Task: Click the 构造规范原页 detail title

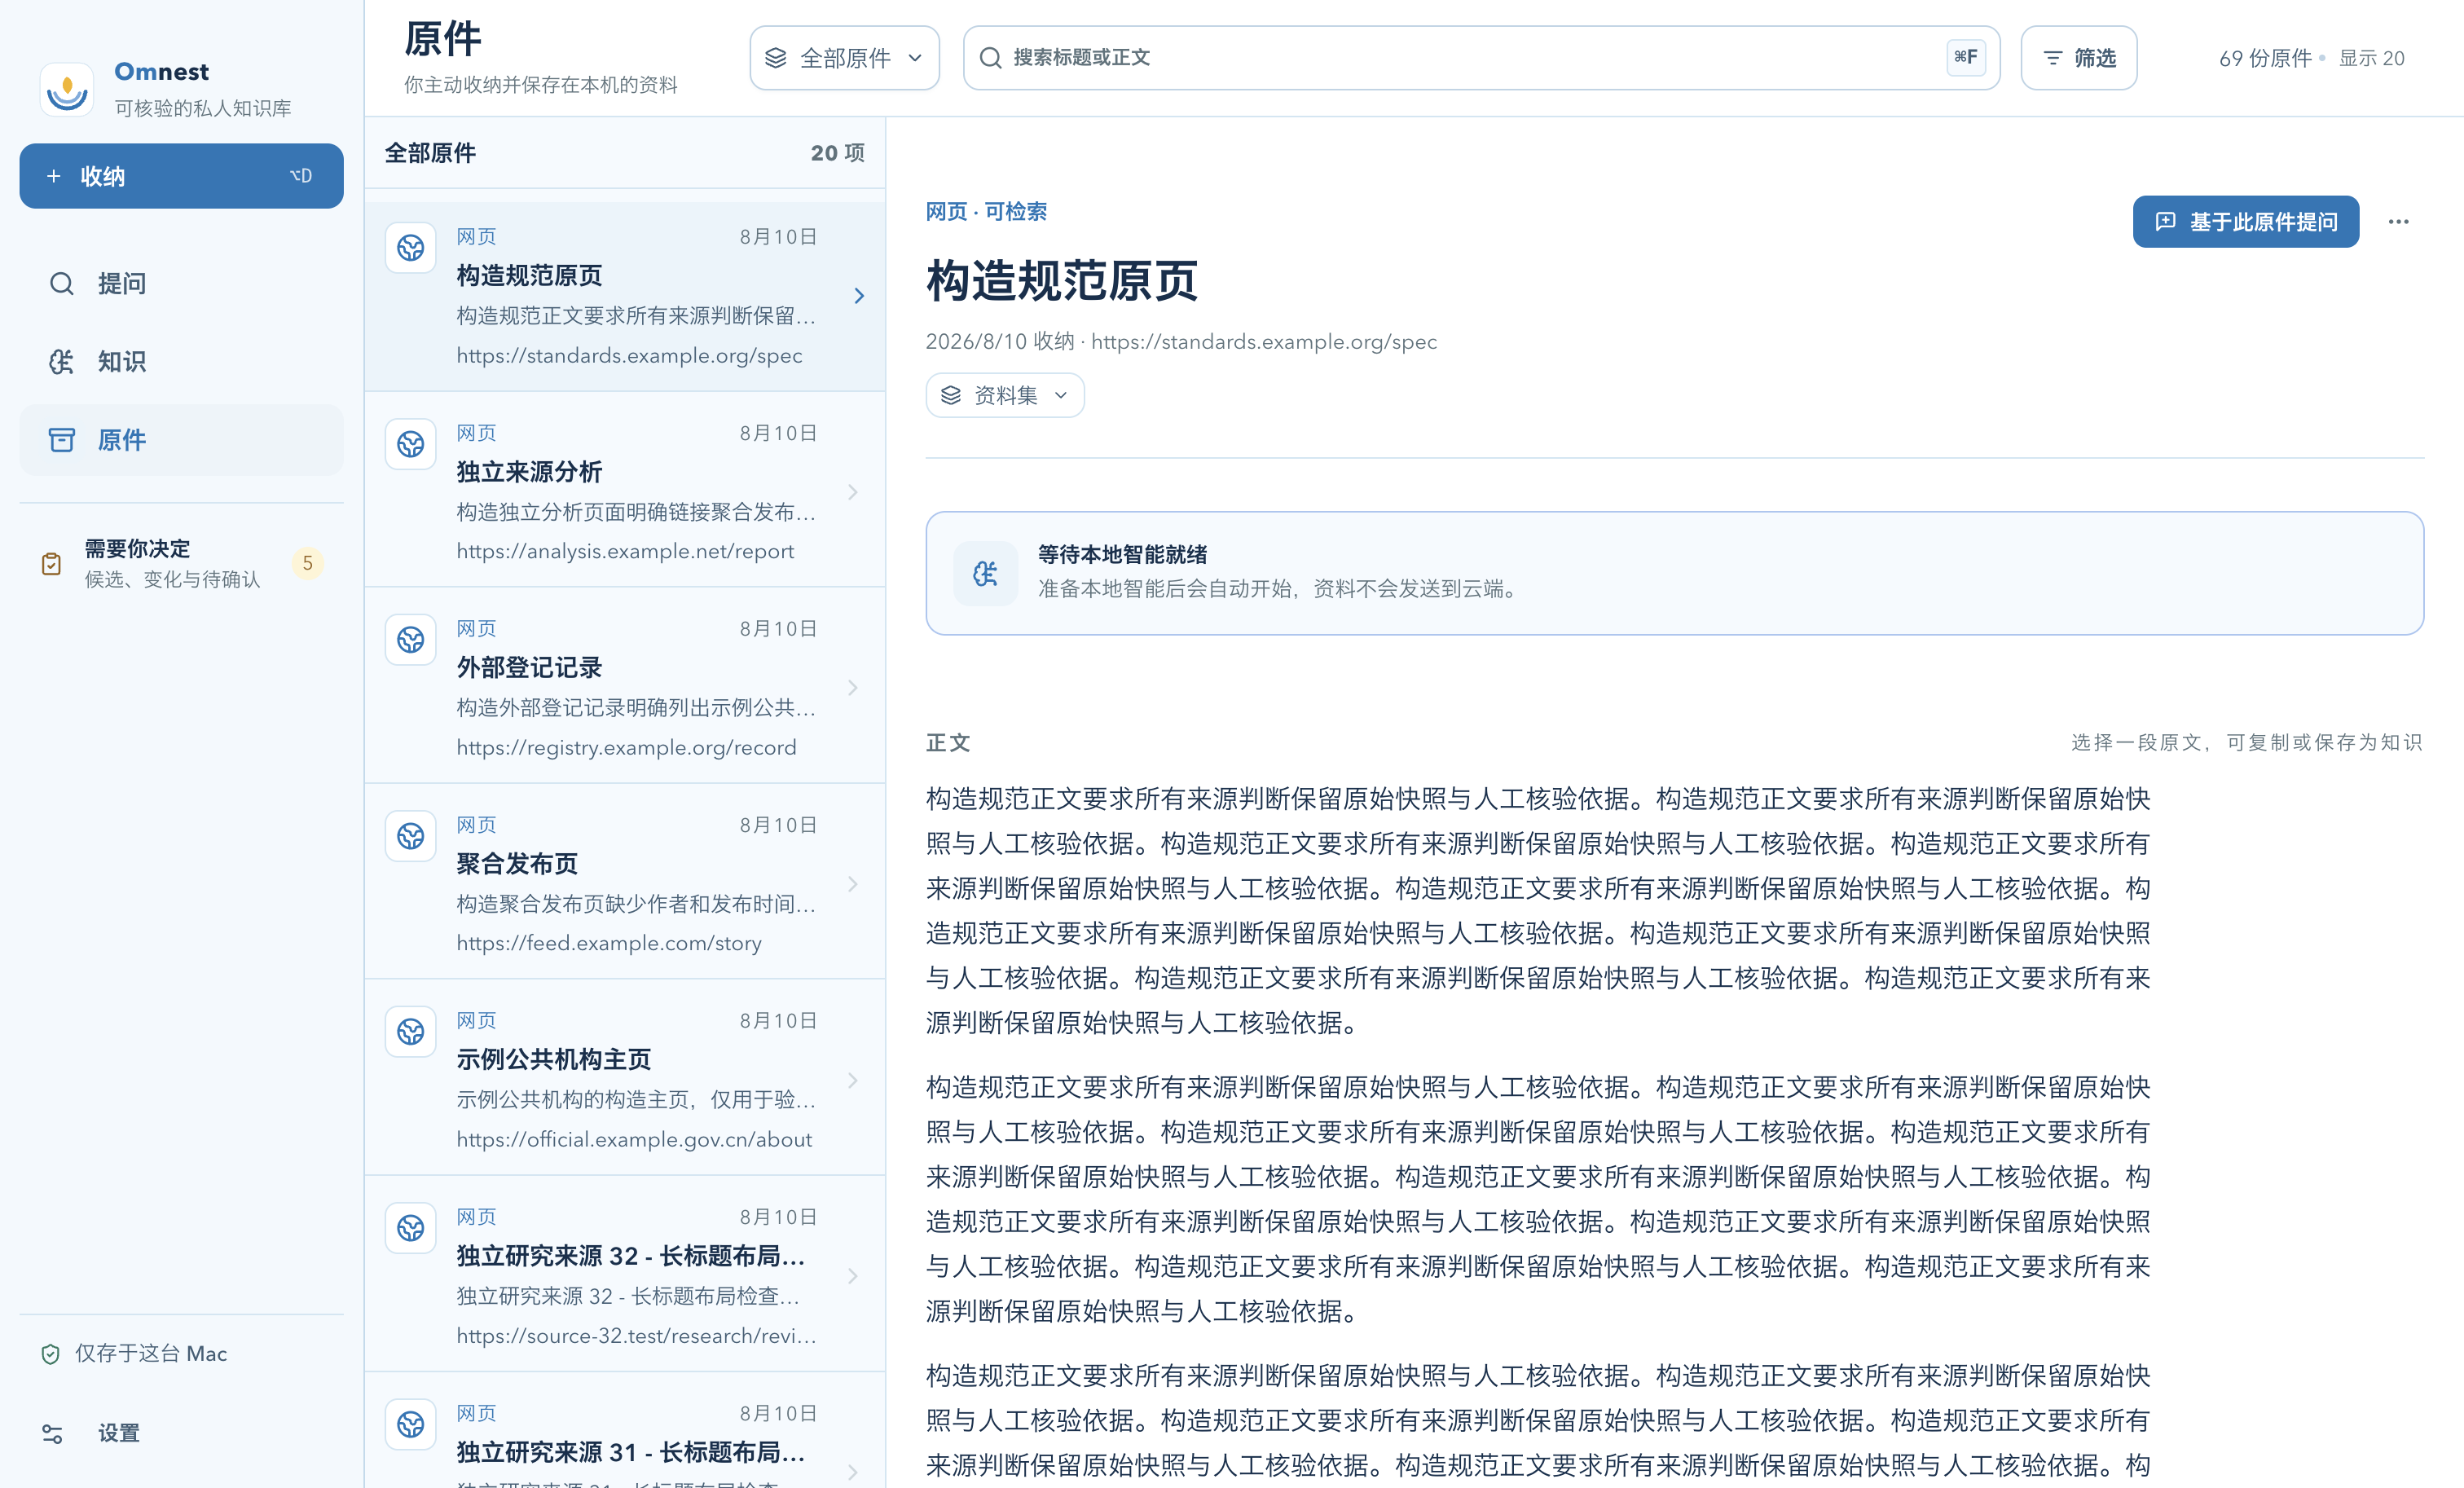Action: pos(1061,280)
